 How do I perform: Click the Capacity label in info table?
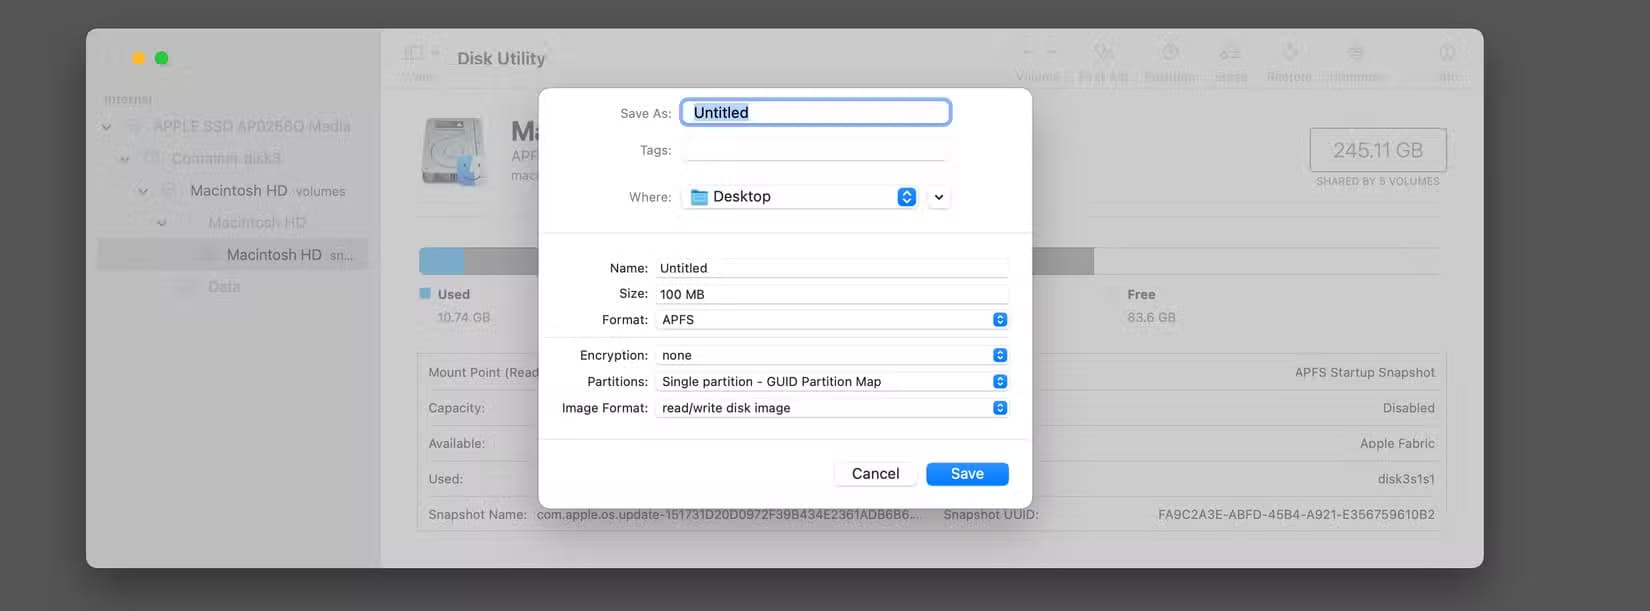456,408
